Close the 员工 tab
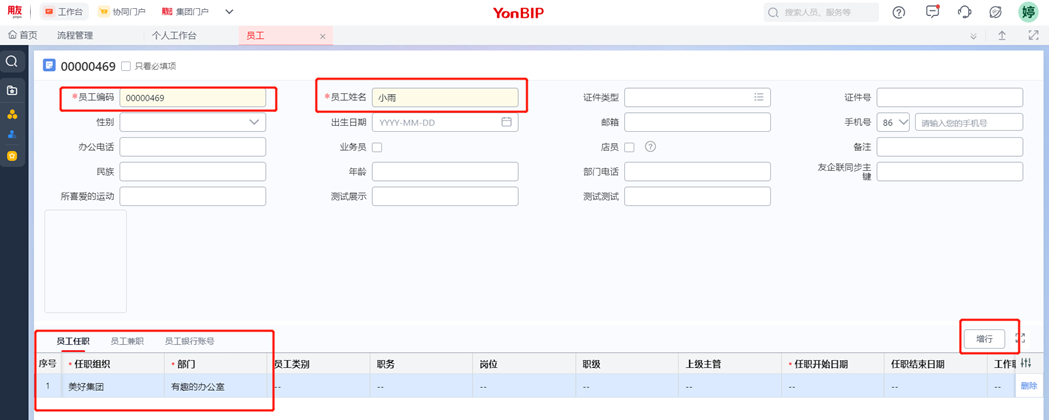The height and width of the screenshot is (420, 1049). (x=322, y=37)
